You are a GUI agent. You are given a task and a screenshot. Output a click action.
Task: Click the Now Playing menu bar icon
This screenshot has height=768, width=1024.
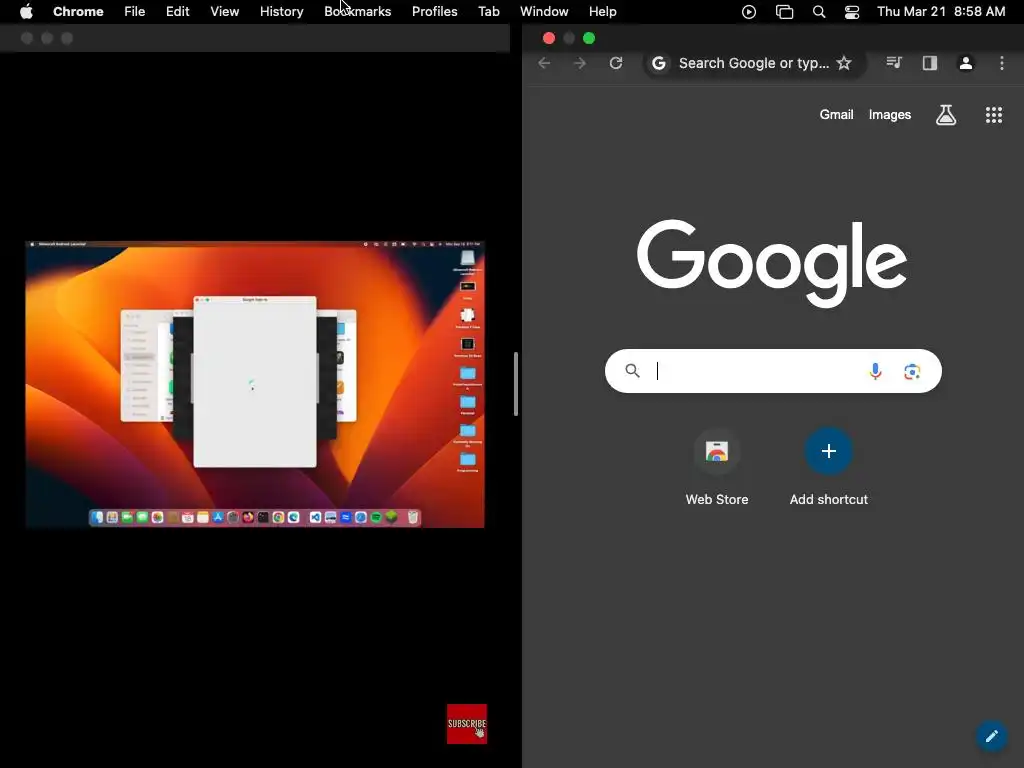(x=749, y=12)
